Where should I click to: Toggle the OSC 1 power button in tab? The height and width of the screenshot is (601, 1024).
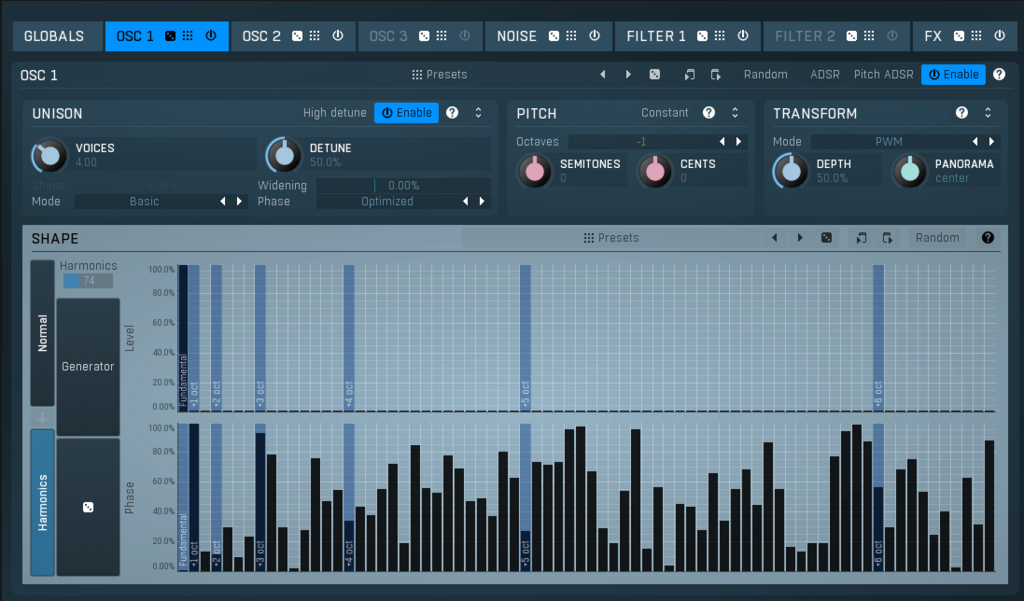210,36
